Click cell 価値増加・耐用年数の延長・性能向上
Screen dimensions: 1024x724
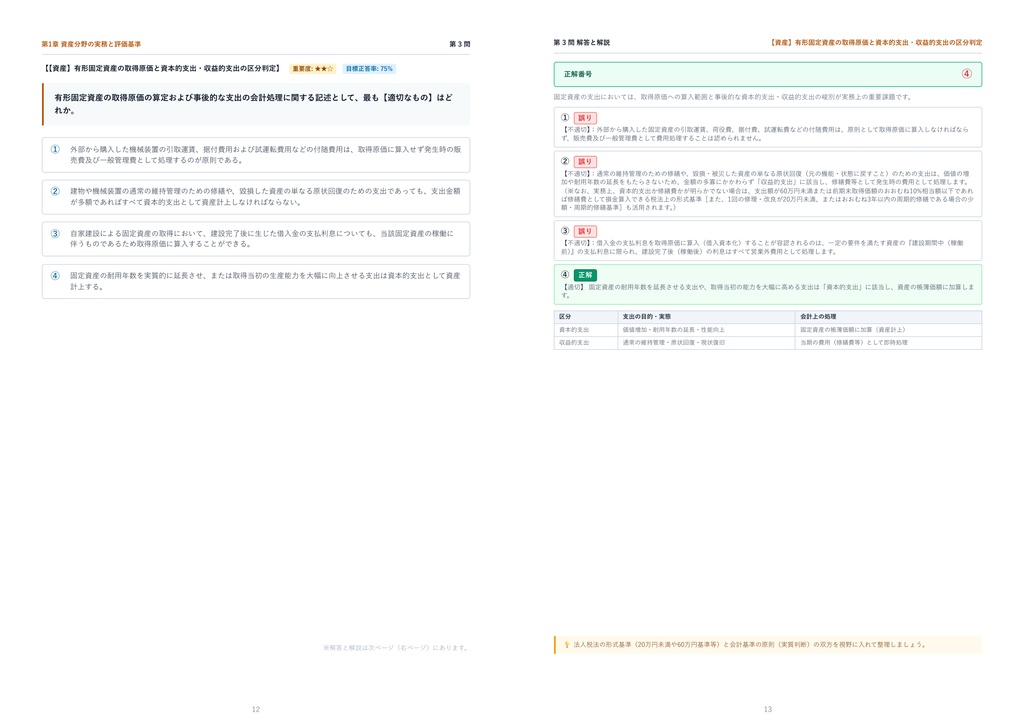click(x=707, y=330)
